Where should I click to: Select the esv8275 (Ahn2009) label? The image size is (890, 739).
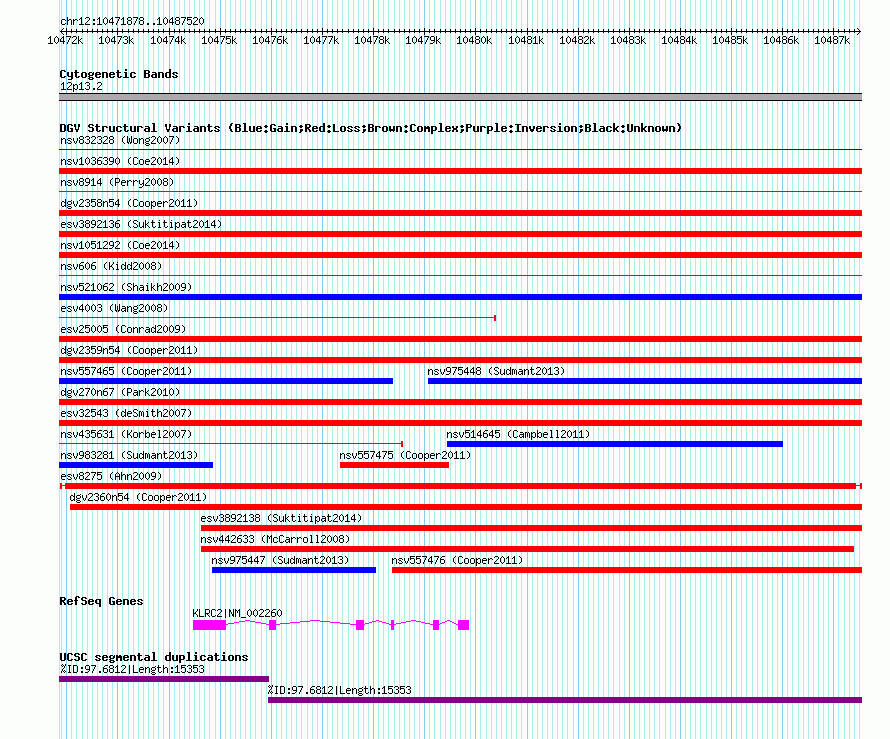tap(111, 476)
